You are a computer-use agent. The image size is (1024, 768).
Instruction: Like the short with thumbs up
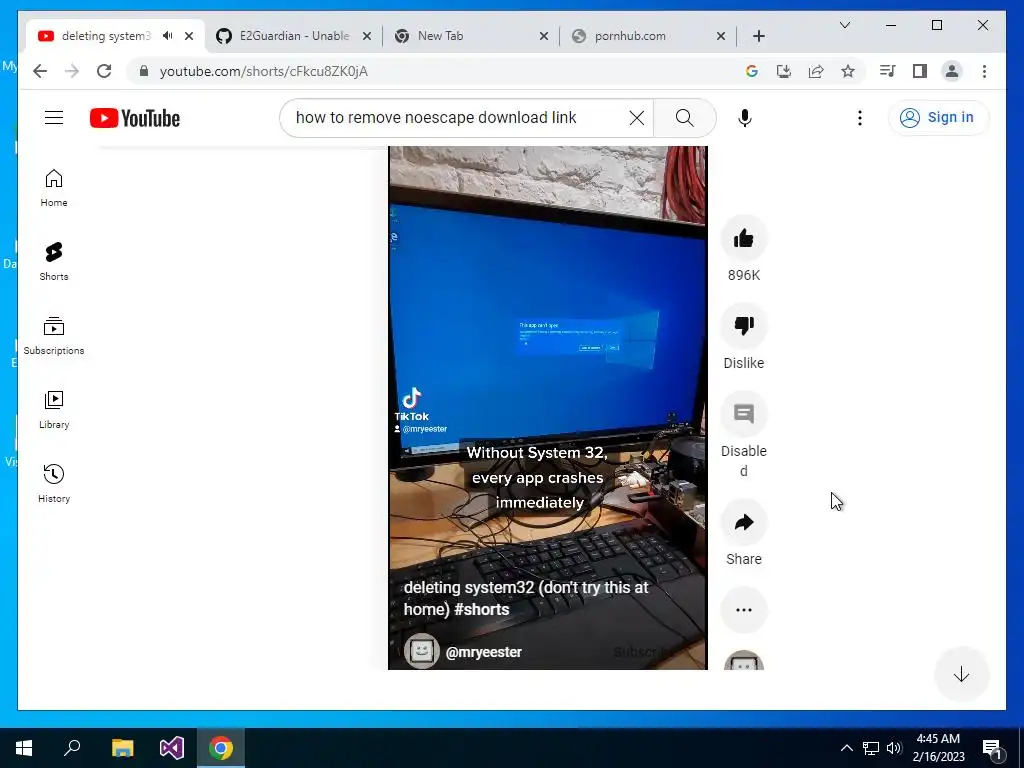(744, 238)
